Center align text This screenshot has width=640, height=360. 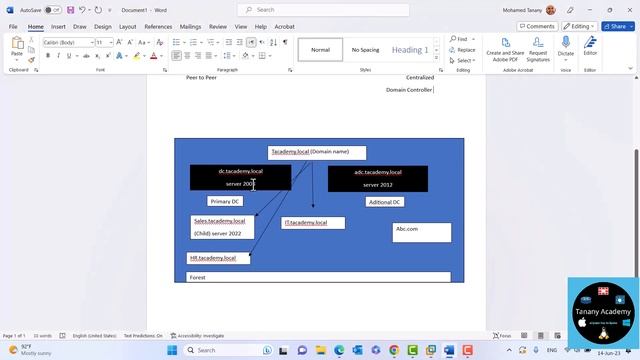click(187, 56)
